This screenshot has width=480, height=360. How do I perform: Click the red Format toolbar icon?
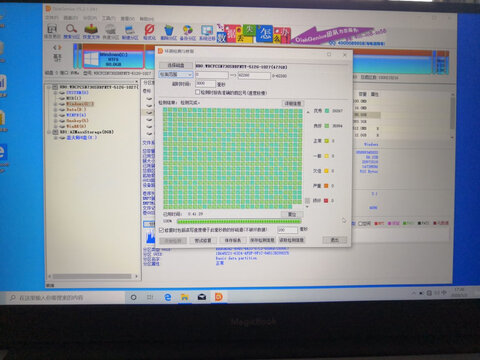149,32
